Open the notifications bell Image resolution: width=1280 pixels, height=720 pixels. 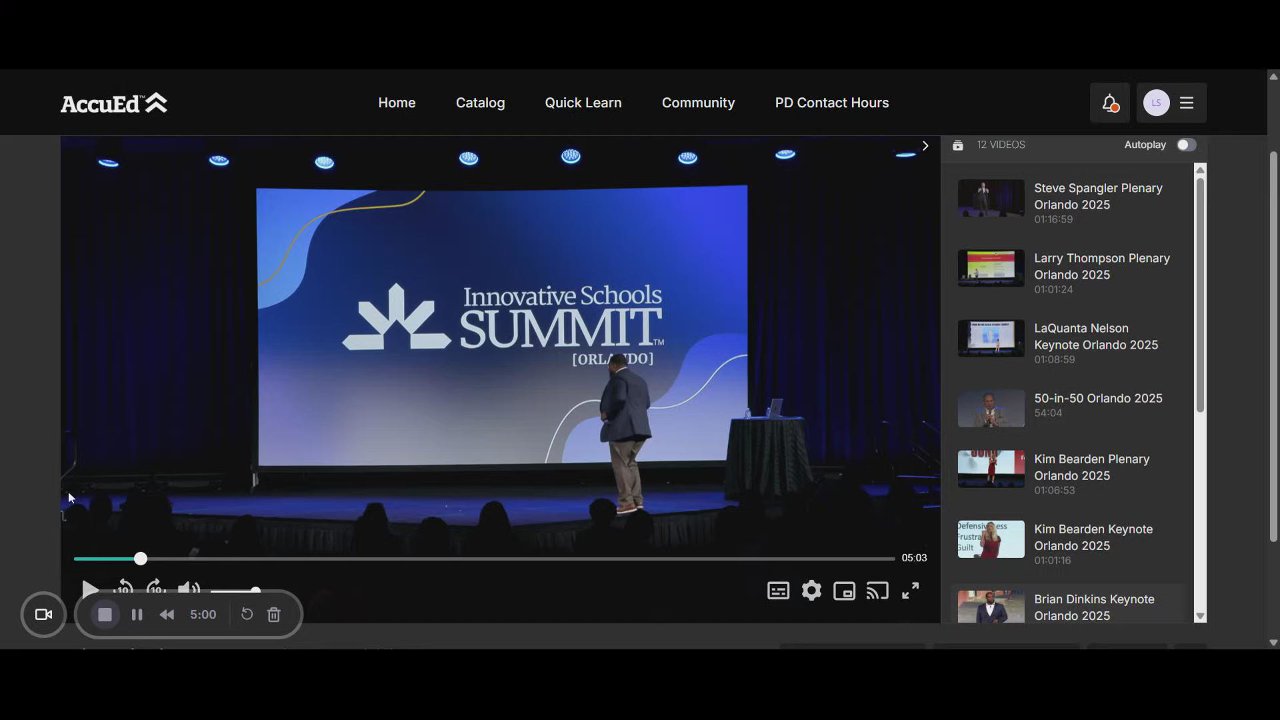1109,103
